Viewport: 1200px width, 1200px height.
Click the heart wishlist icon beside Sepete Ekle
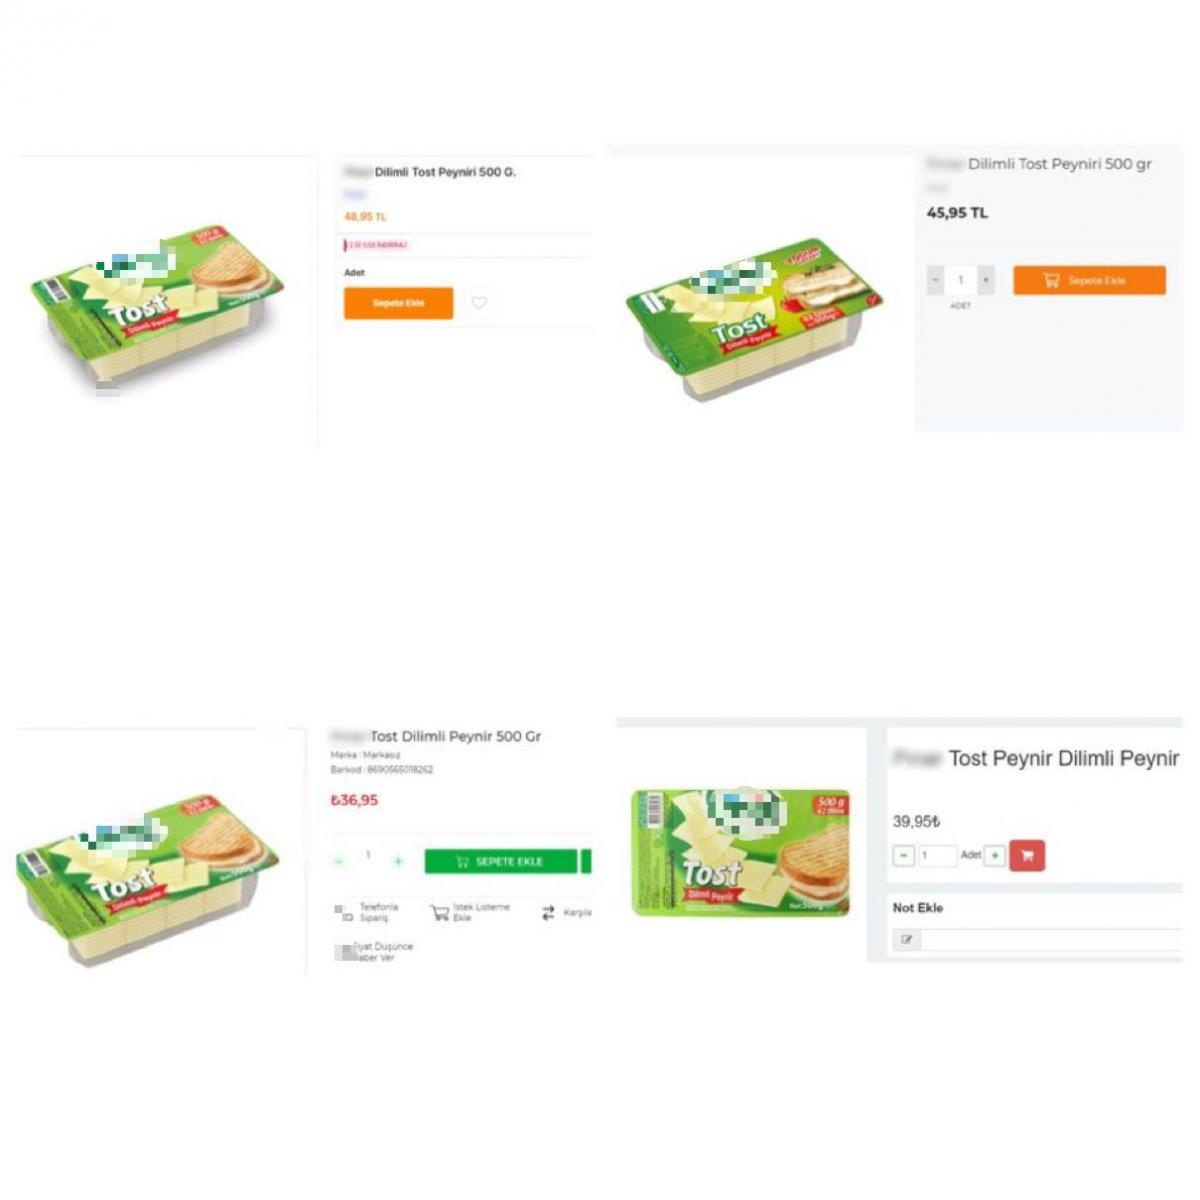[480, 303]
